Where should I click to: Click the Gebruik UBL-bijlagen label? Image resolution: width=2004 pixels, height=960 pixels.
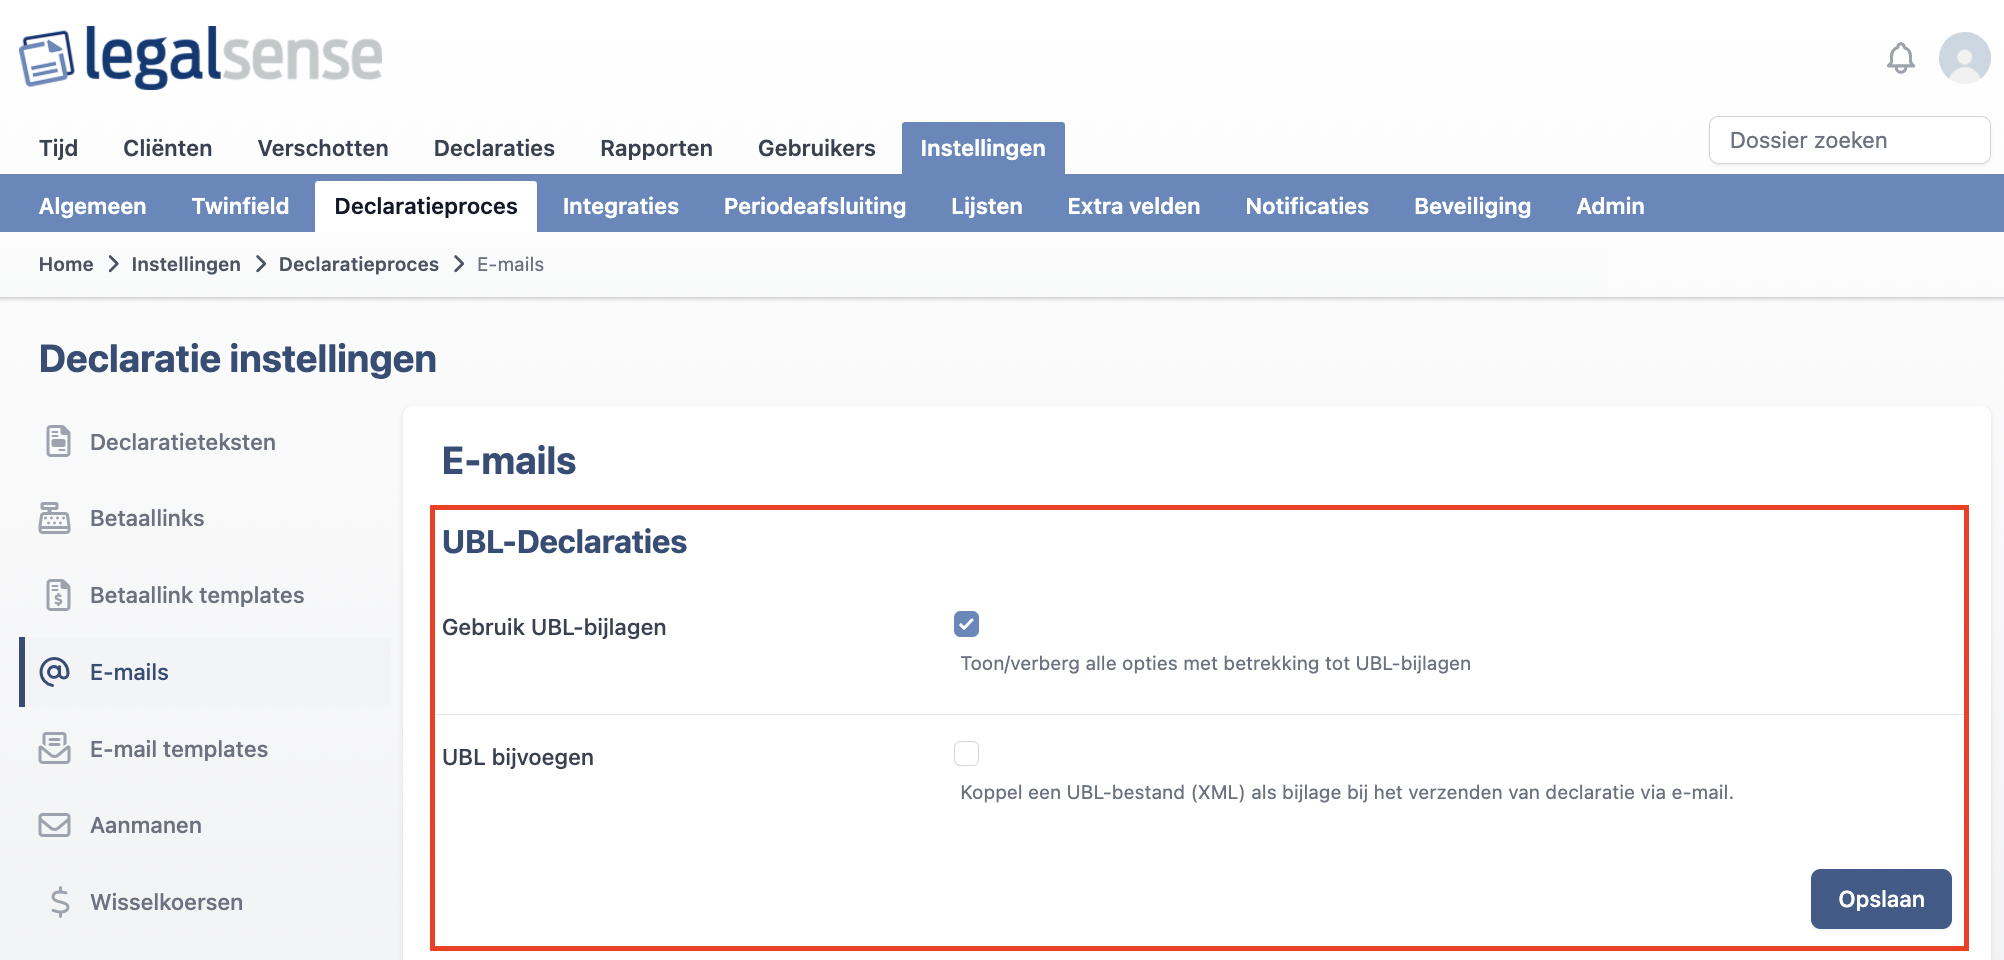(554, 627)
